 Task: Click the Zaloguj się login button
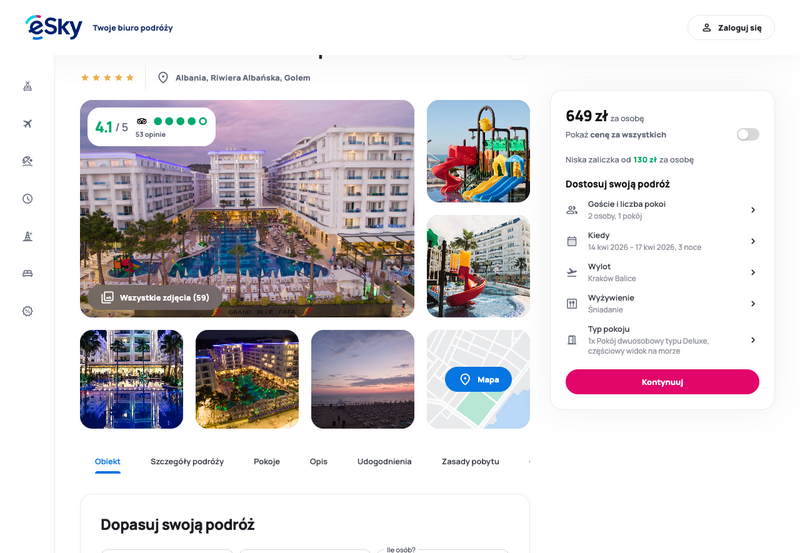(x=731, y=28)
